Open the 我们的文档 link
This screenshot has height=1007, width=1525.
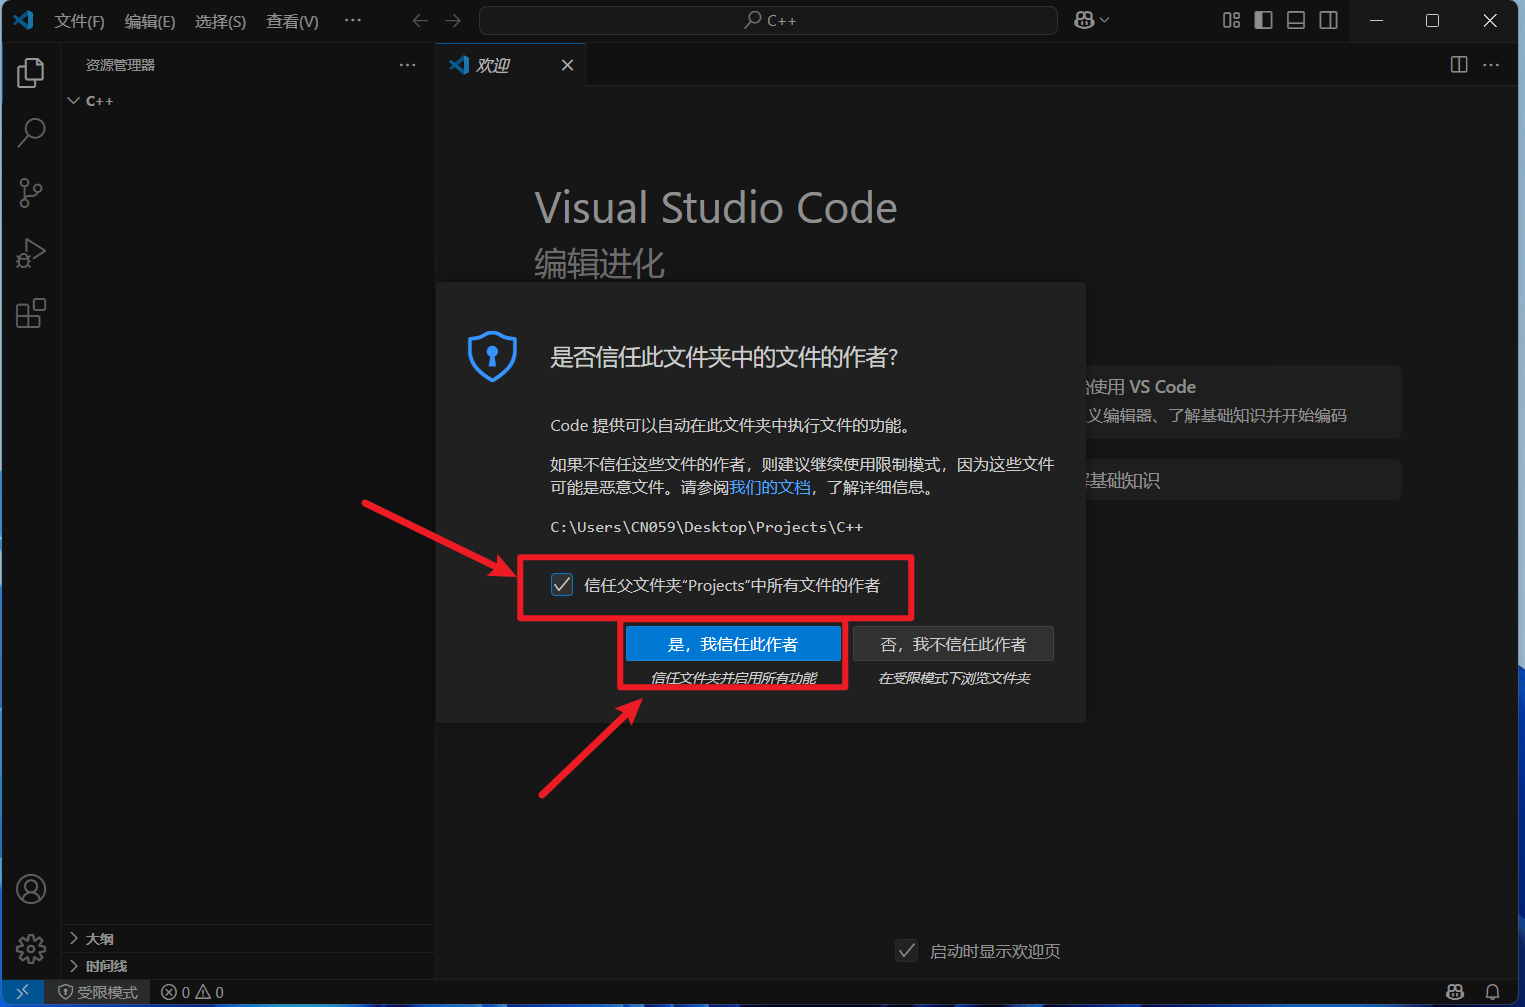coord(770,488)
